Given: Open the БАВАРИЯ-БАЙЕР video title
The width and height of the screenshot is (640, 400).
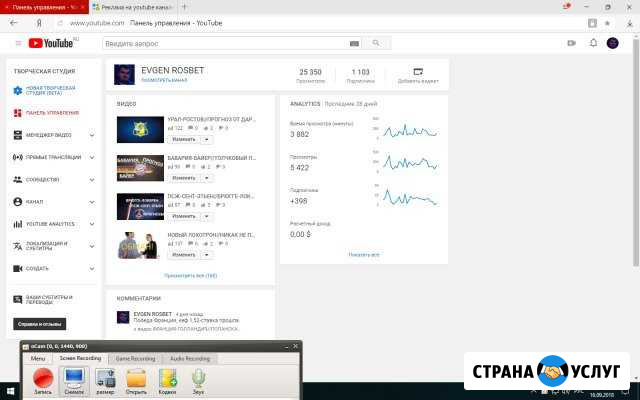Looking at the screenshot, I should [211, 158].
